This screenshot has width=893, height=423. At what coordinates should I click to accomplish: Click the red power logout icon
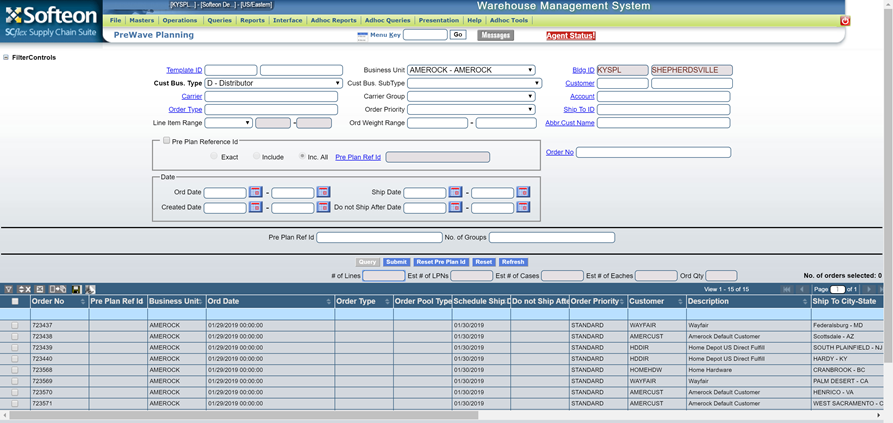[845, 20]
